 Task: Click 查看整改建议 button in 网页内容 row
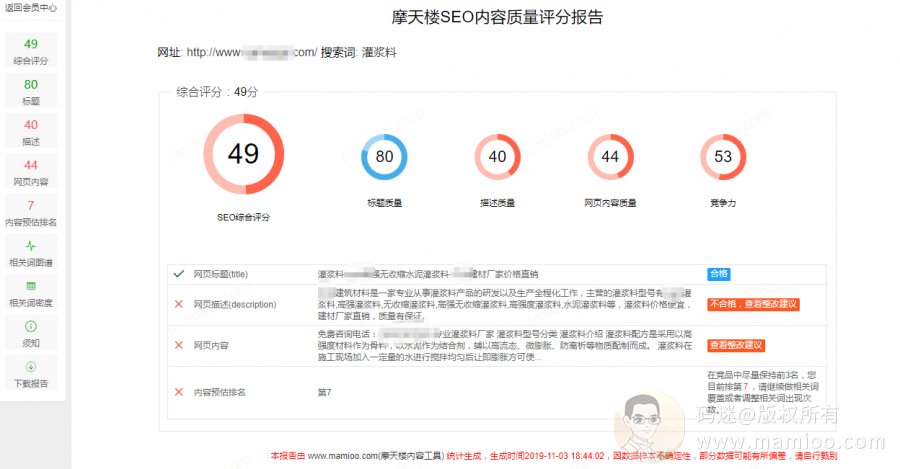pos(736,345)
